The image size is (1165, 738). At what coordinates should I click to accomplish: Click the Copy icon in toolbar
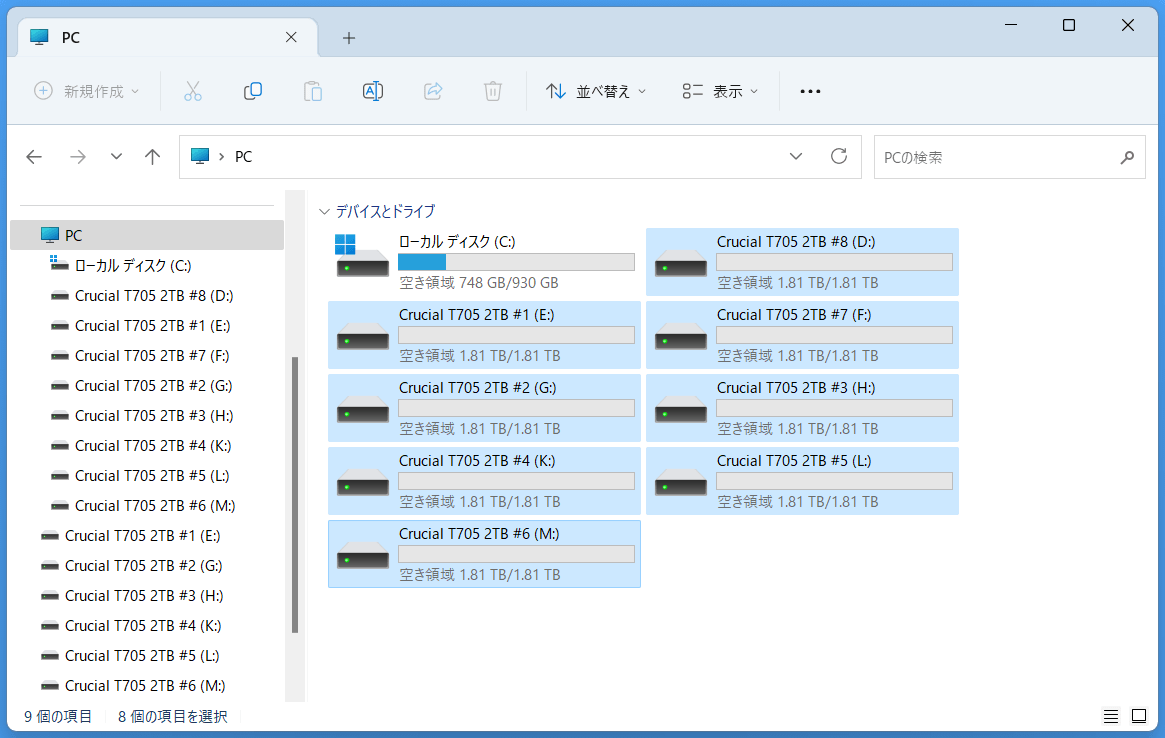[253, 91]
